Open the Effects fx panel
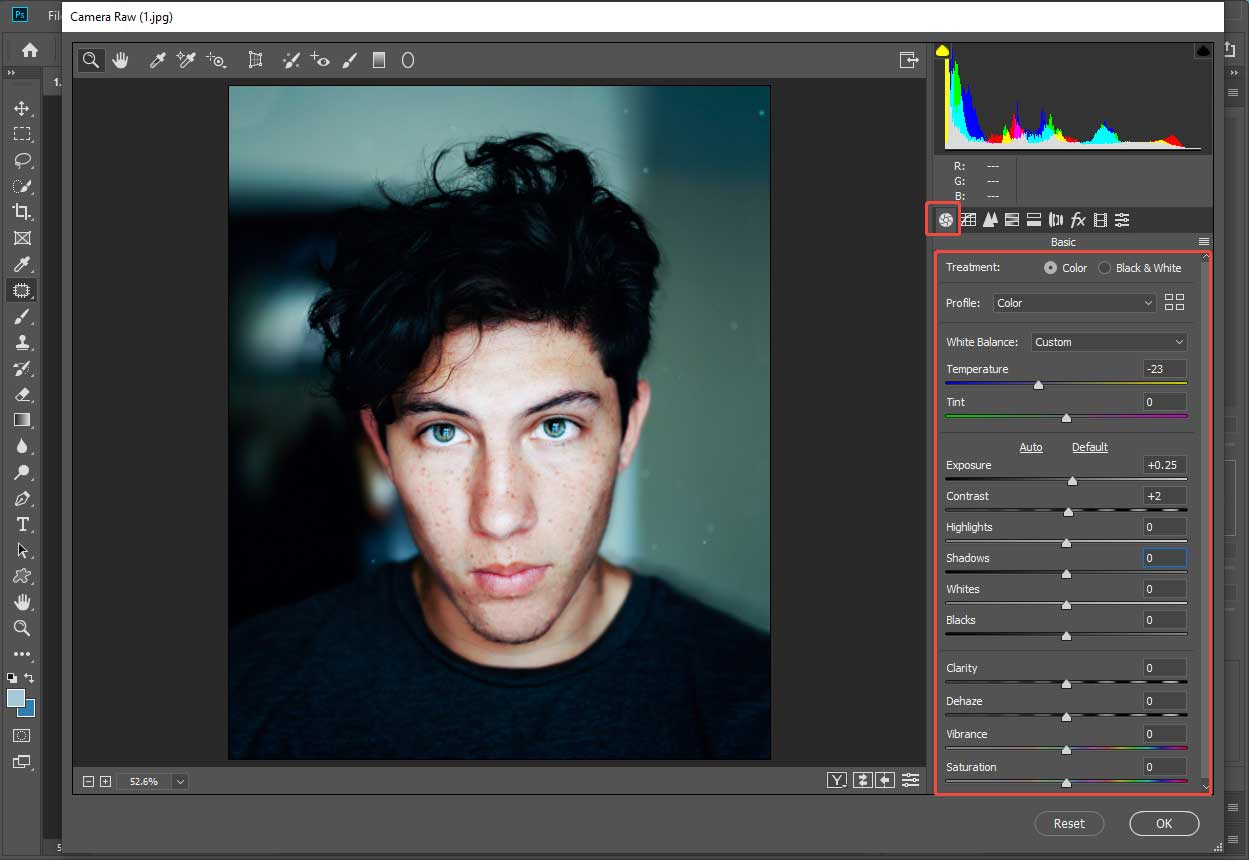The width and height of the screenshot is (1249, 860). [x=1077, y=220]
